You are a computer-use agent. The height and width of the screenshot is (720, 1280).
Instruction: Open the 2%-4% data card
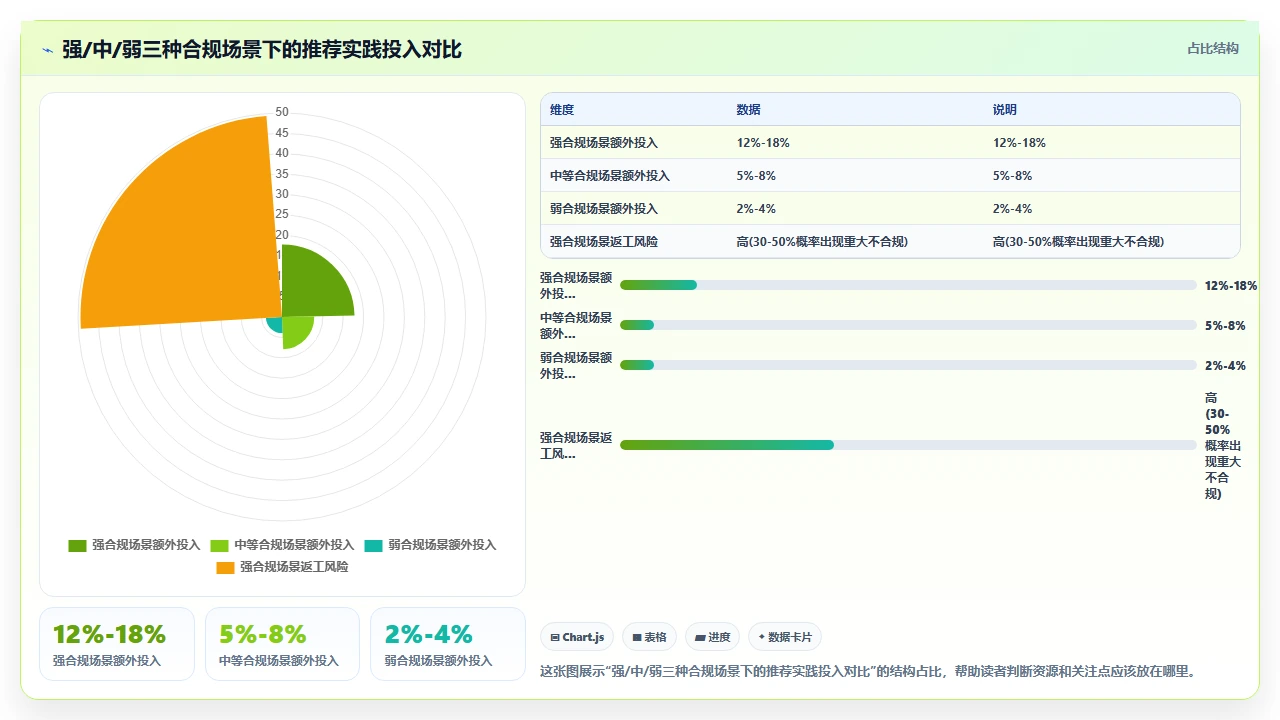pyautogui.click(x=448, y=644)
